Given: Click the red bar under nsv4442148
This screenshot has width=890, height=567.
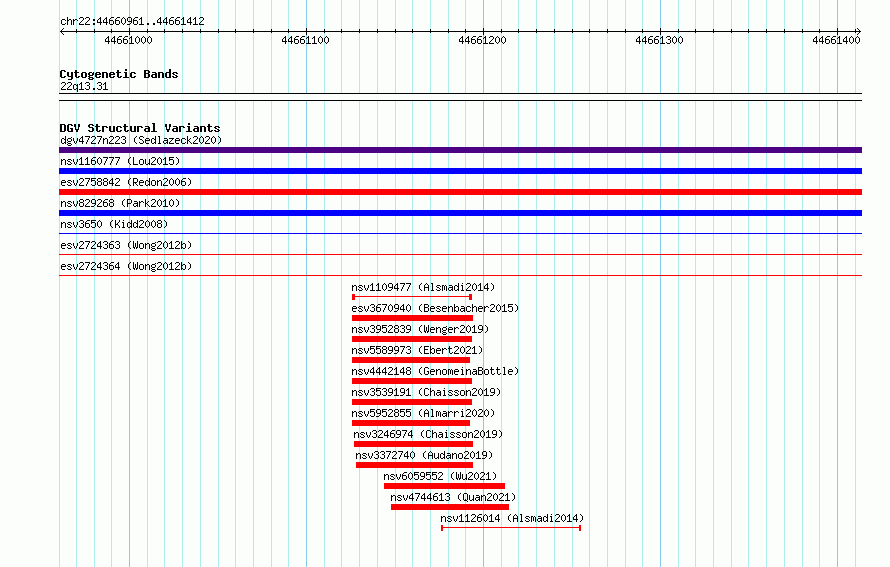Looking at the screenshot, I should (412, 381).
